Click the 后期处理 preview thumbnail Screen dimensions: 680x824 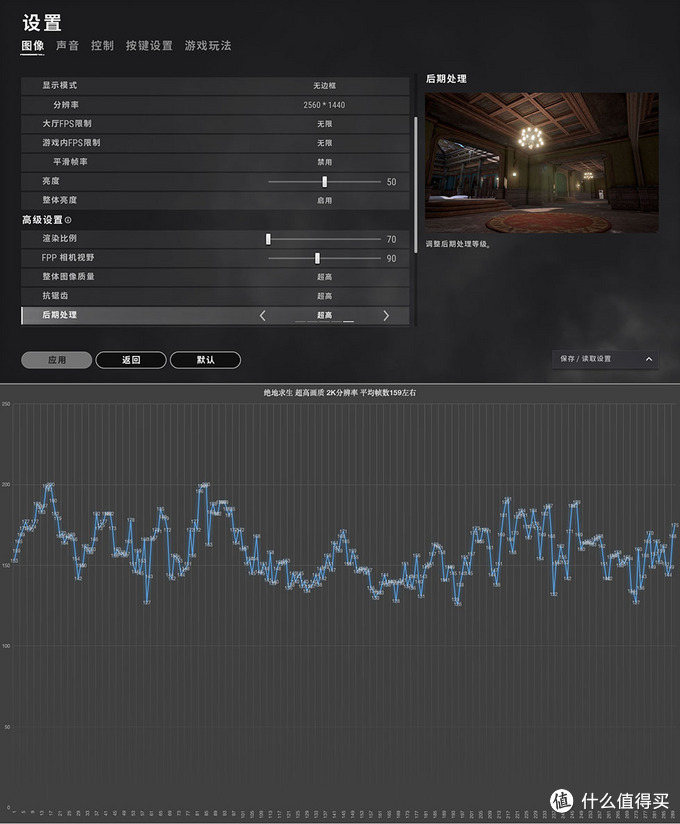pyautogui.click(x=542, y=163)
